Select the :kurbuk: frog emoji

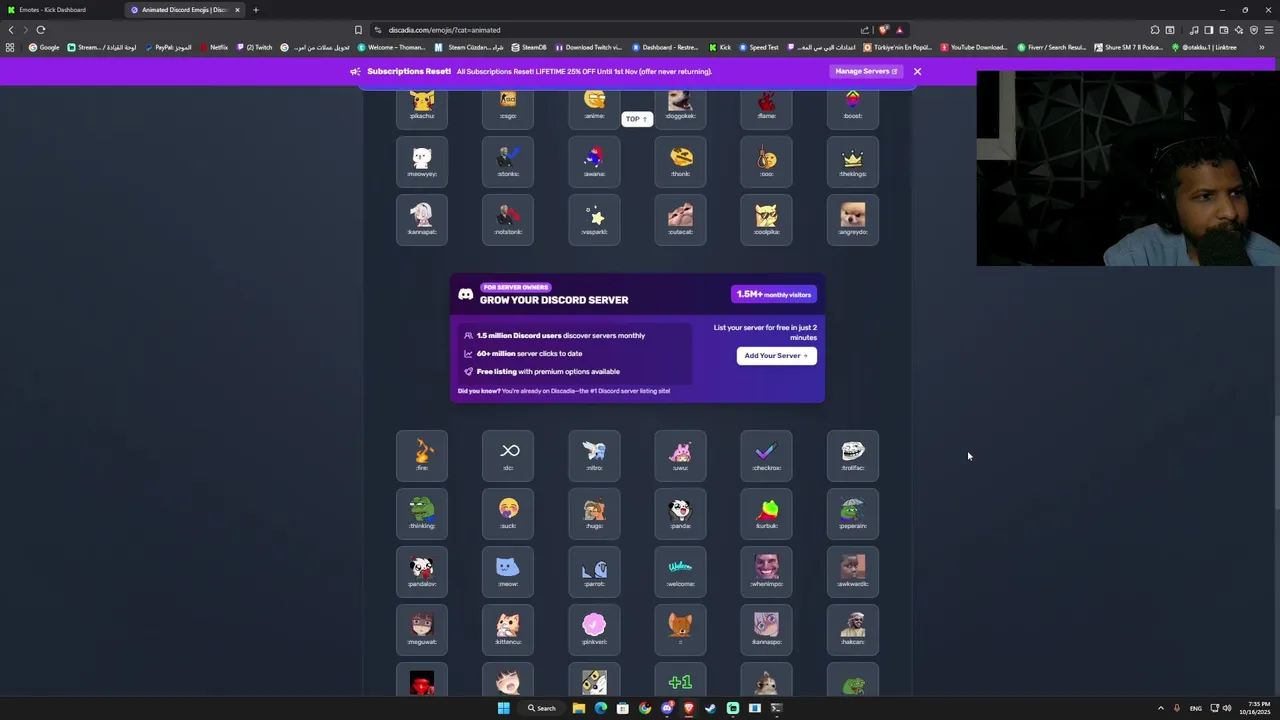[x=766, y=514]
